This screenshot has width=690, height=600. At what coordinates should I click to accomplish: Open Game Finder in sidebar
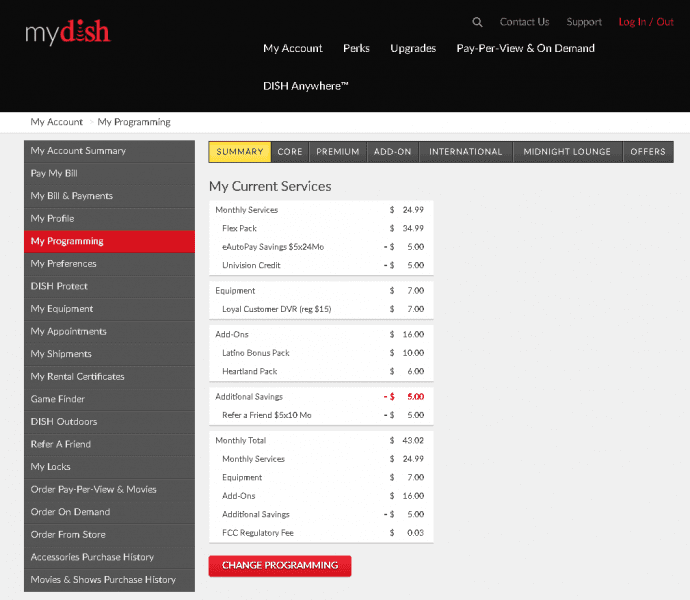point(110,399)
